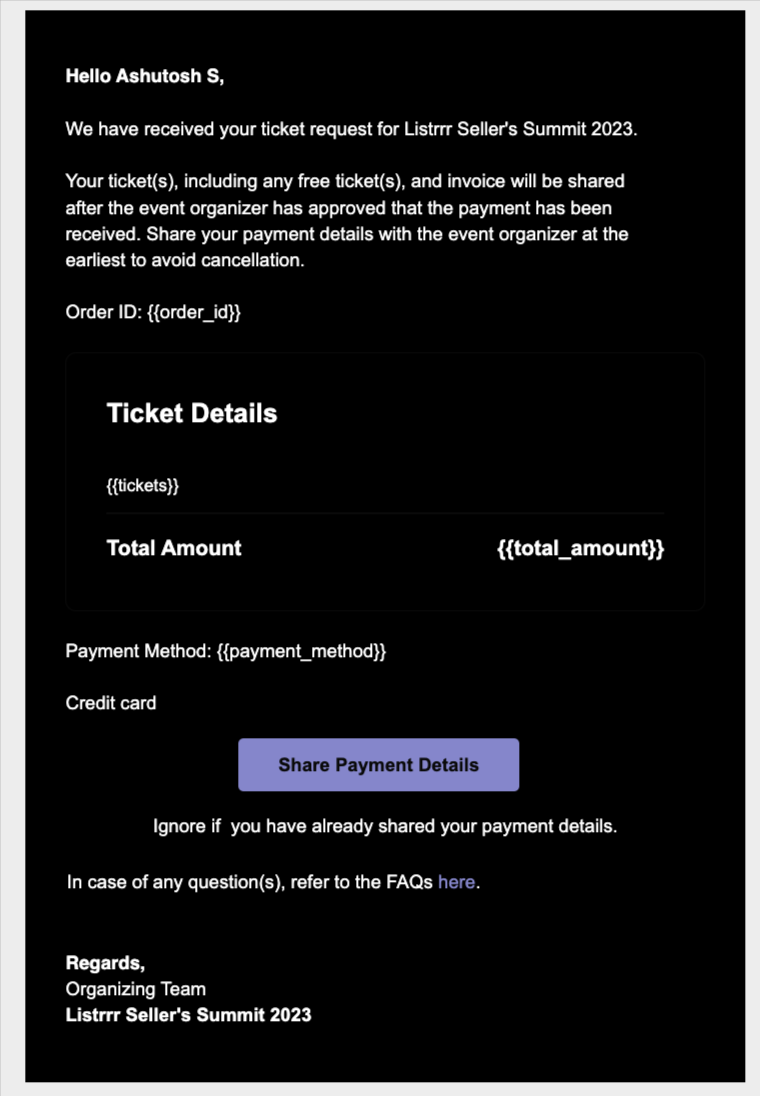
Task: Click the 'In case of any question(s)' text
Action: pos(250,882)
